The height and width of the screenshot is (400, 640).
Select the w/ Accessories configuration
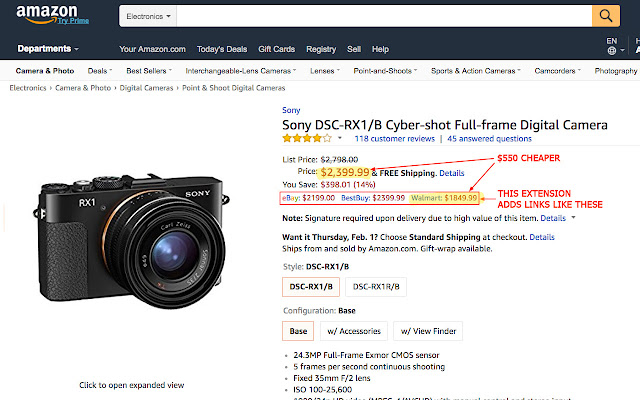click(x=354, y=331)
